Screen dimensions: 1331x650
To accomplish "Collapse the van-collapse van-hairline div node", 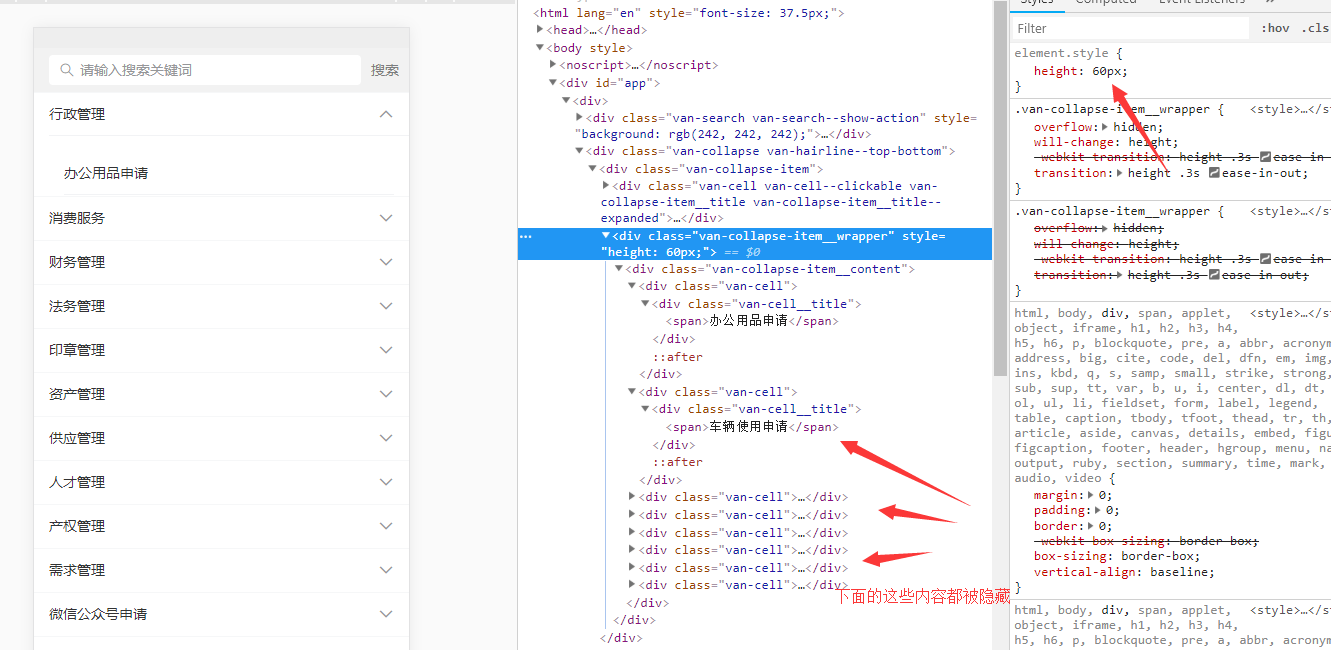I will [579, 151].
